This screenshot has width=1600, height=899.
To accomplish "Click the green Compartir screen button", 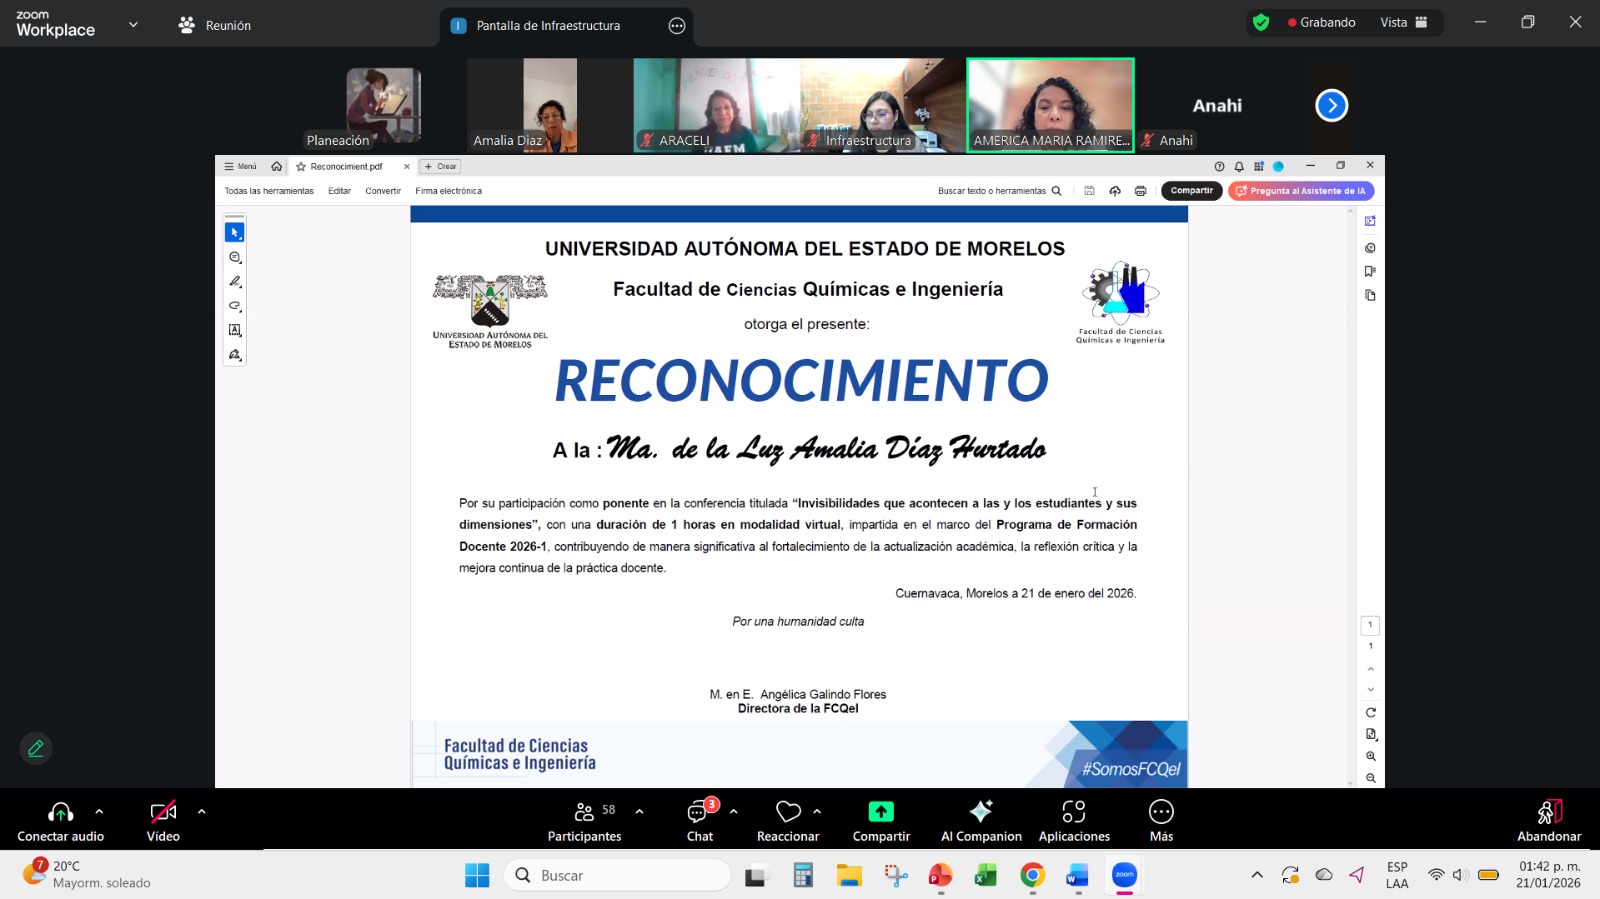I will (881, 812).
